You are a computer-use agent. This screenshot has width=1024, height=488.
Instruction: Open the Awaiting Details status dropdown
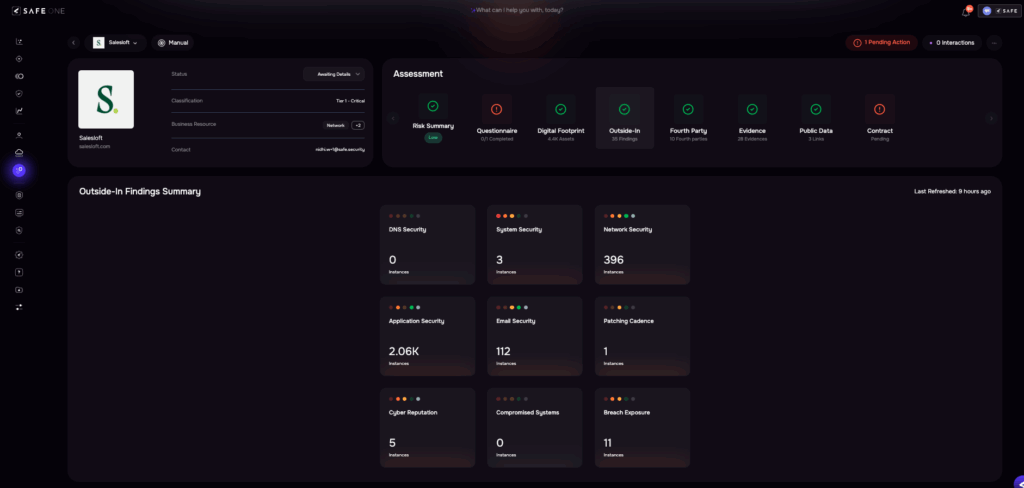334,74
